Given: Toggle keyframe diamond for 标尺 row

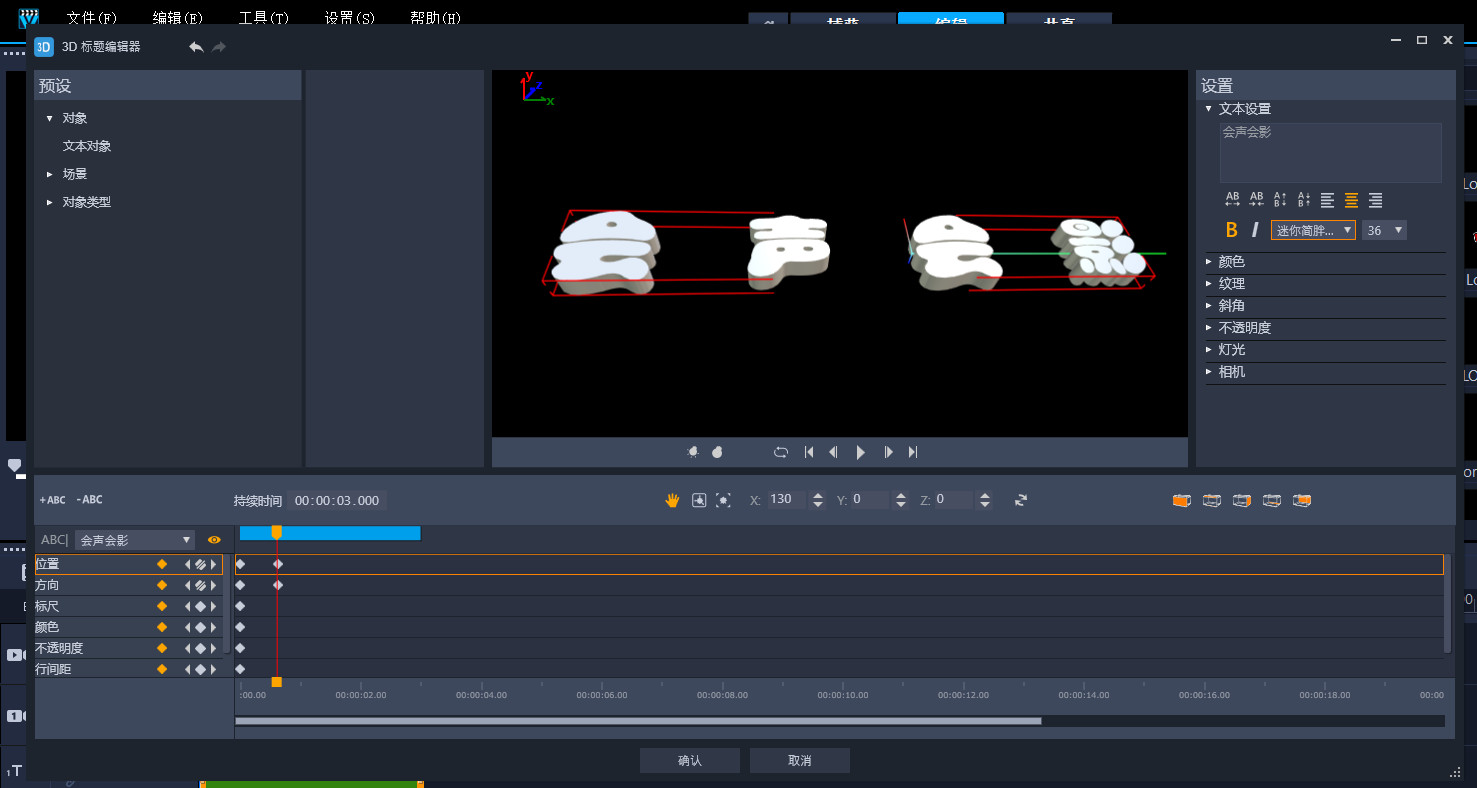Looking at the screenshot, I should coord(162,606).
